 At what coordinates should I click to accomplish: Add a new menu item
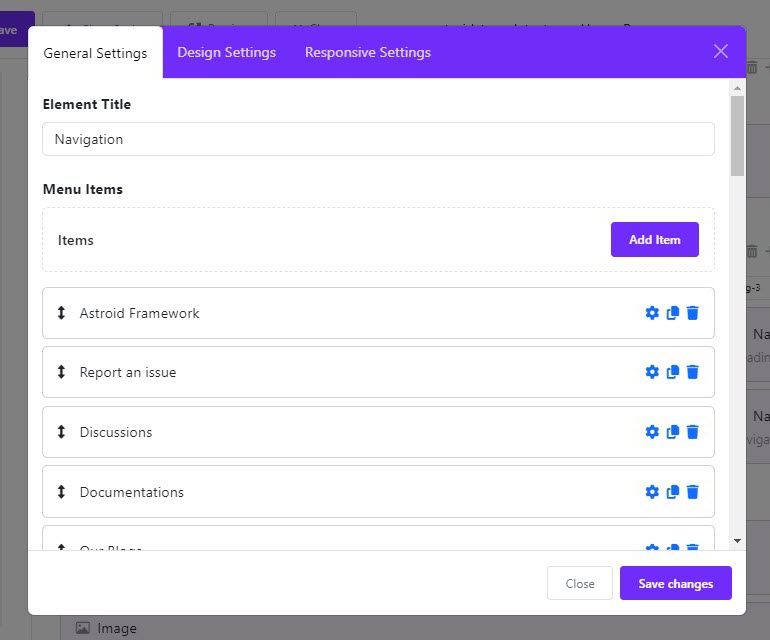click(655, 239)
